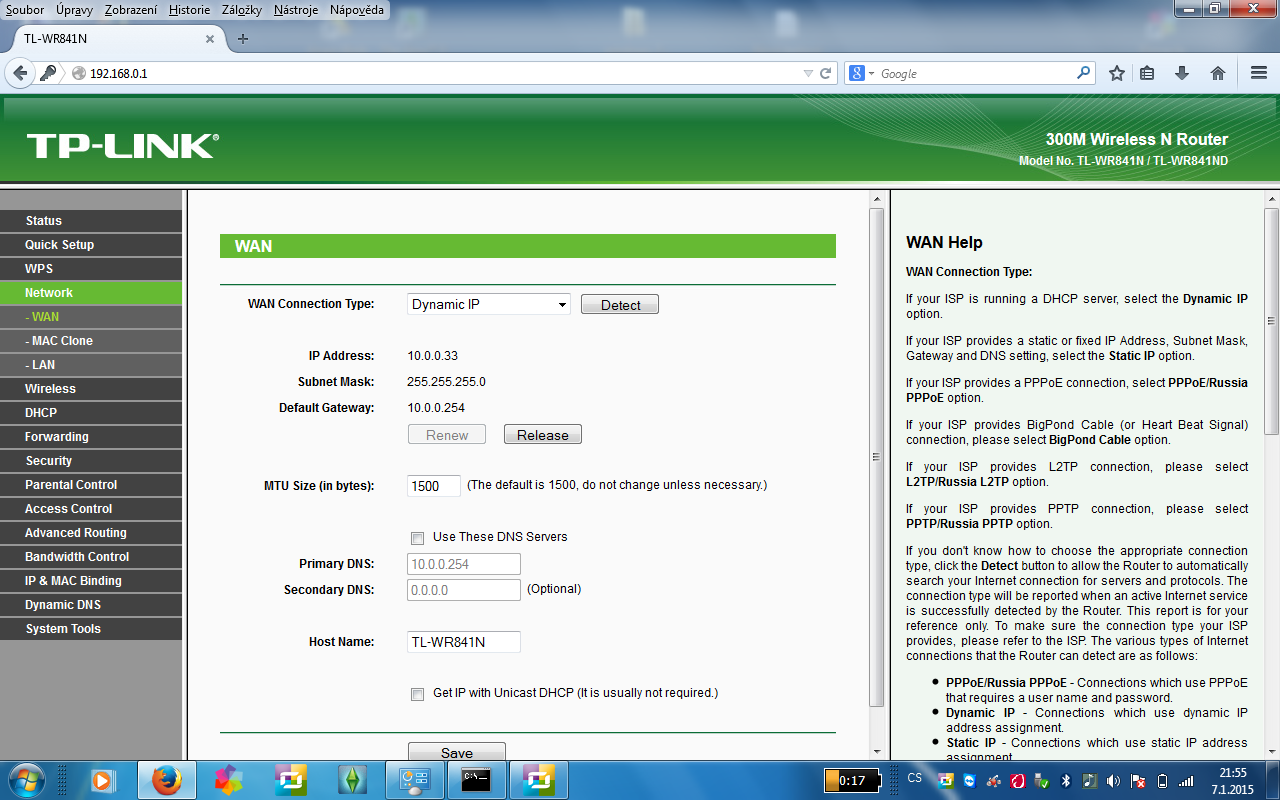Click the CS language indicator
The image size is (1280, 800).
point(915,779)
